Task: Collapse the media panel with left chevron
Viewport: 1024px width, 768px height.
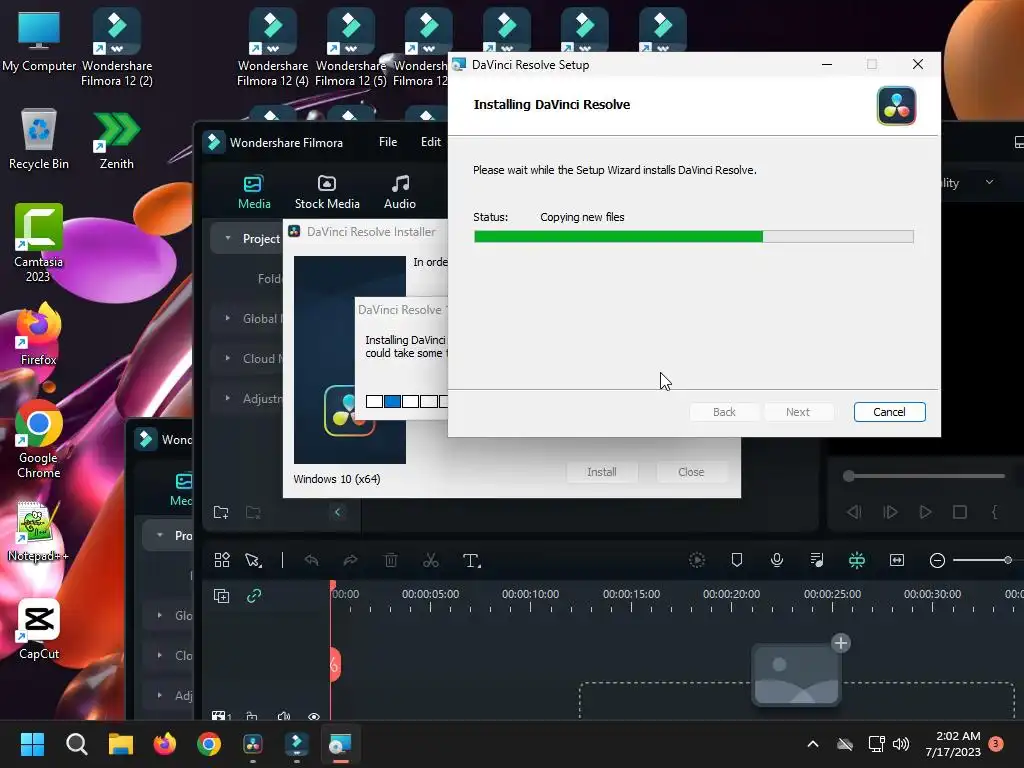Action: [338, 512]
